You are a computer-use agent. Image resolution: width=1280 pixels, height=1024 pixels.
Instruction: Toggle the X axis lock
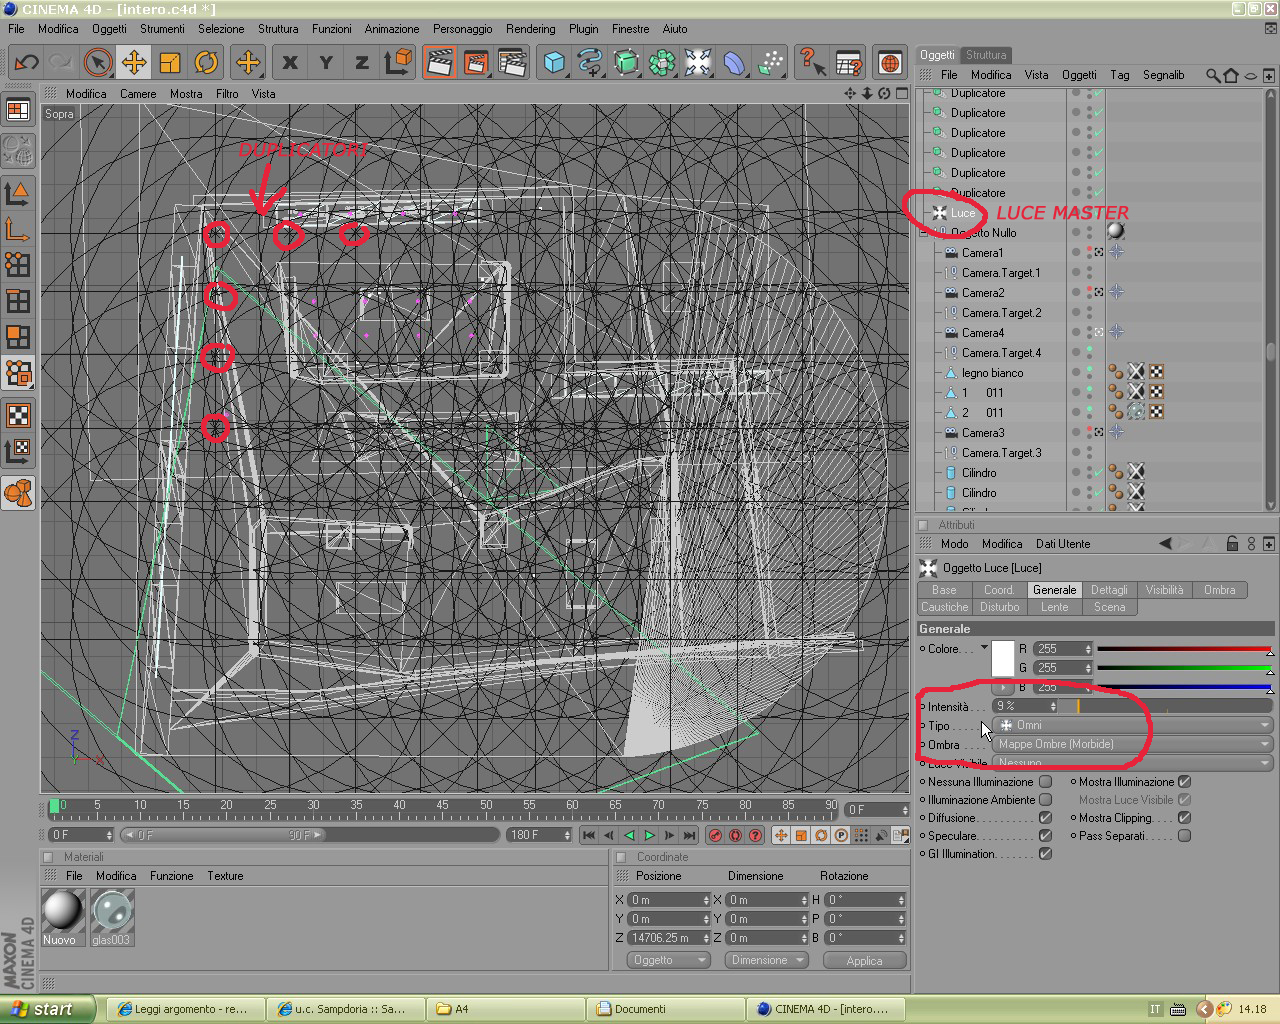(290, 63)
